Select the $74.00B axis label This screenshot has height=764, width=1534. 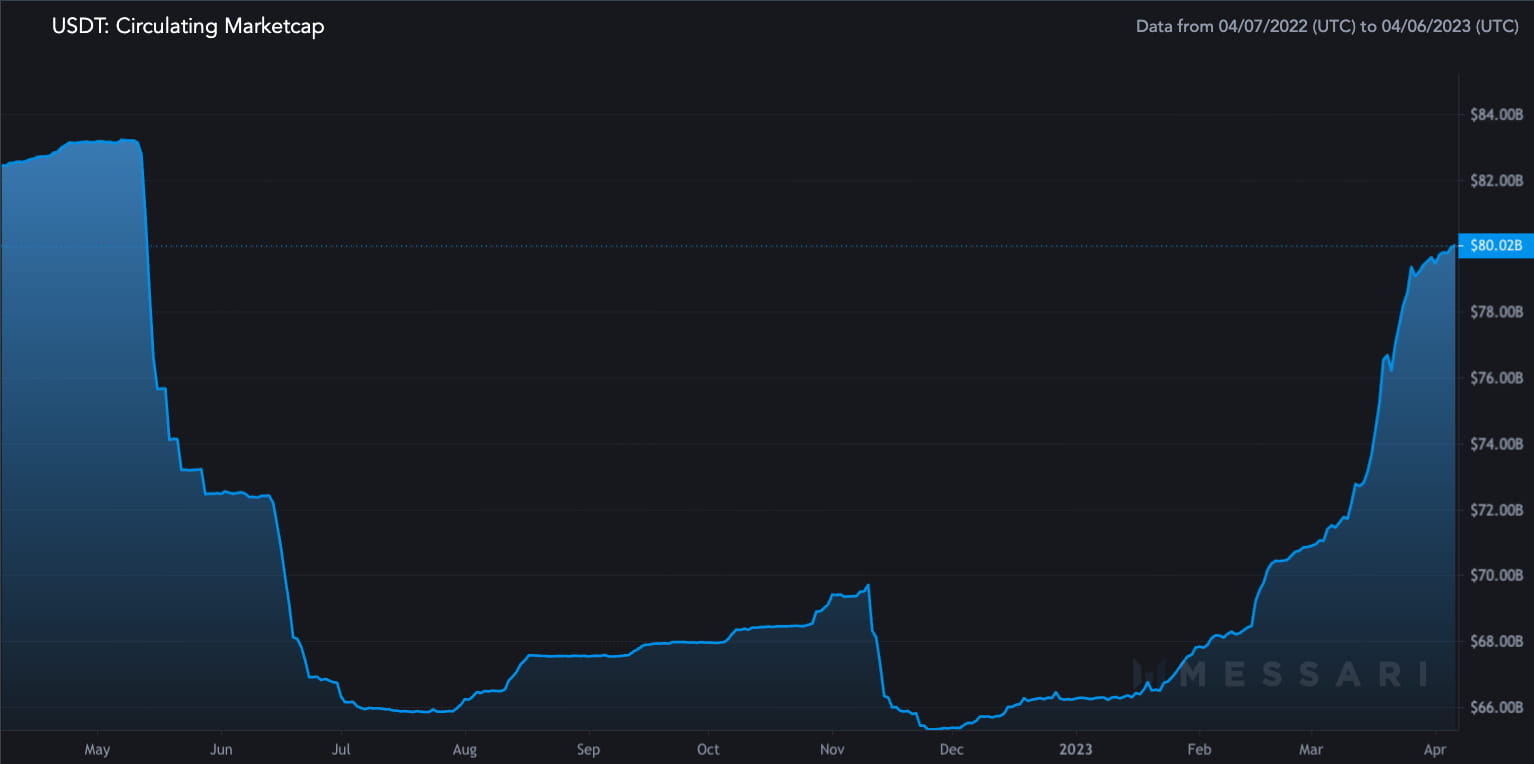[1496, 444]
